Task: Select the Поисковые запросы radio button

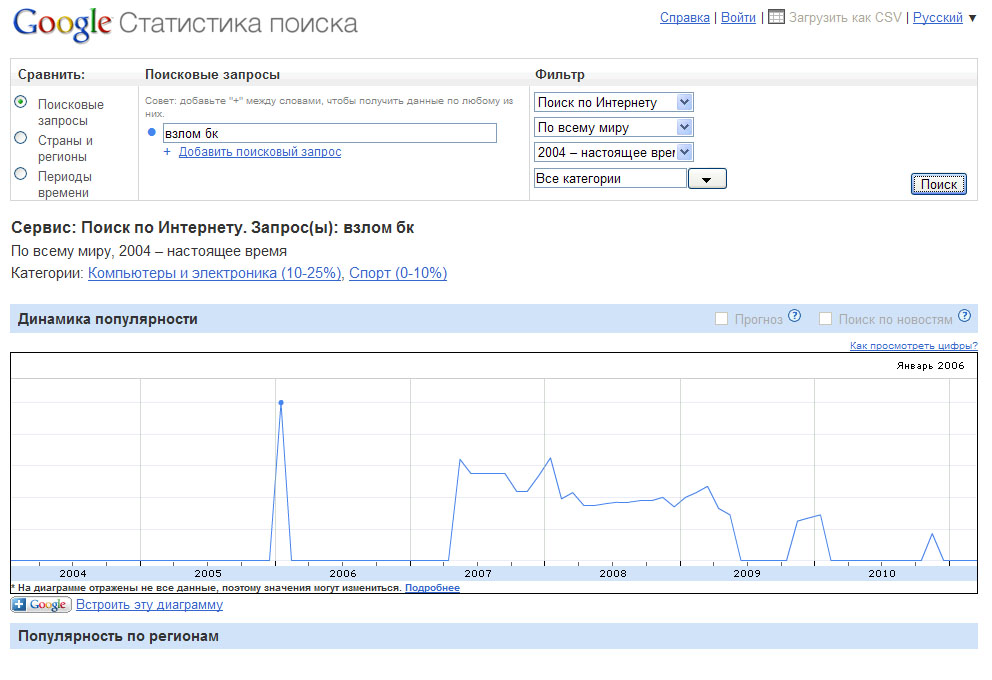Action: [x=21, y=101]
